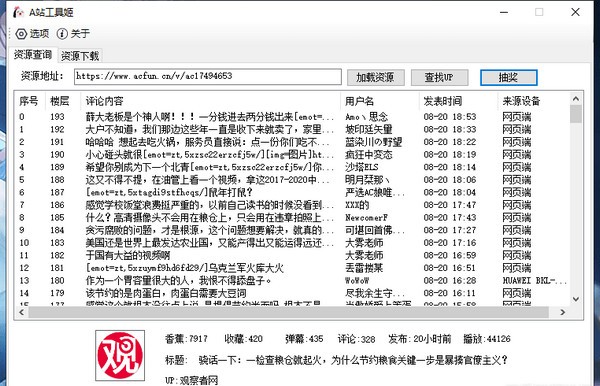Switch to the 资源下载 tab
This screenshot has height=386, width=600.
tap(80, 56)
